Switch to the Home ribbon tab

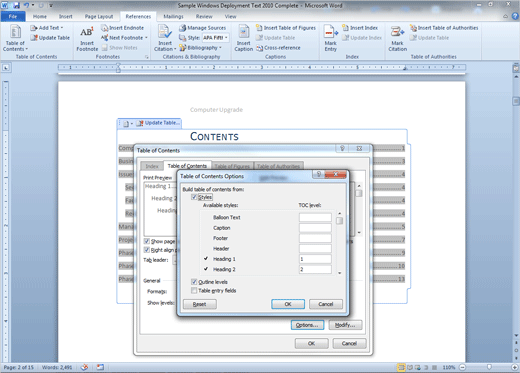click(40, 17)
